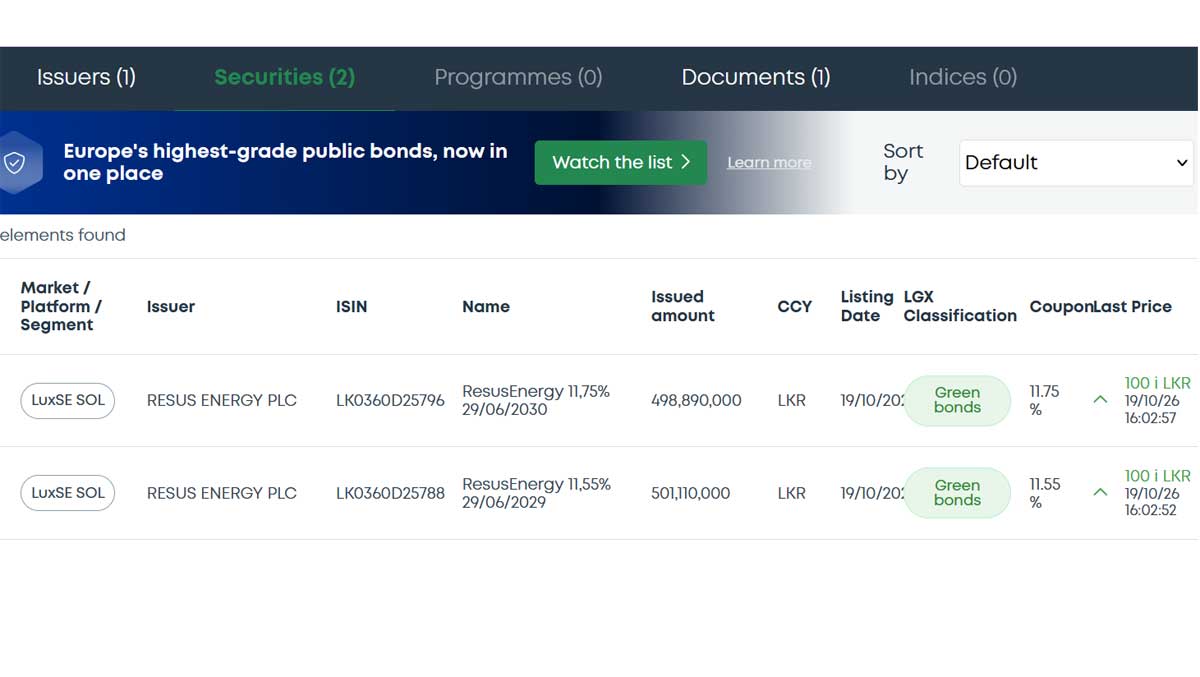The image size is (1200, 677).
Task: Click last price timestamp 16:02:52
Action: 1151,511
